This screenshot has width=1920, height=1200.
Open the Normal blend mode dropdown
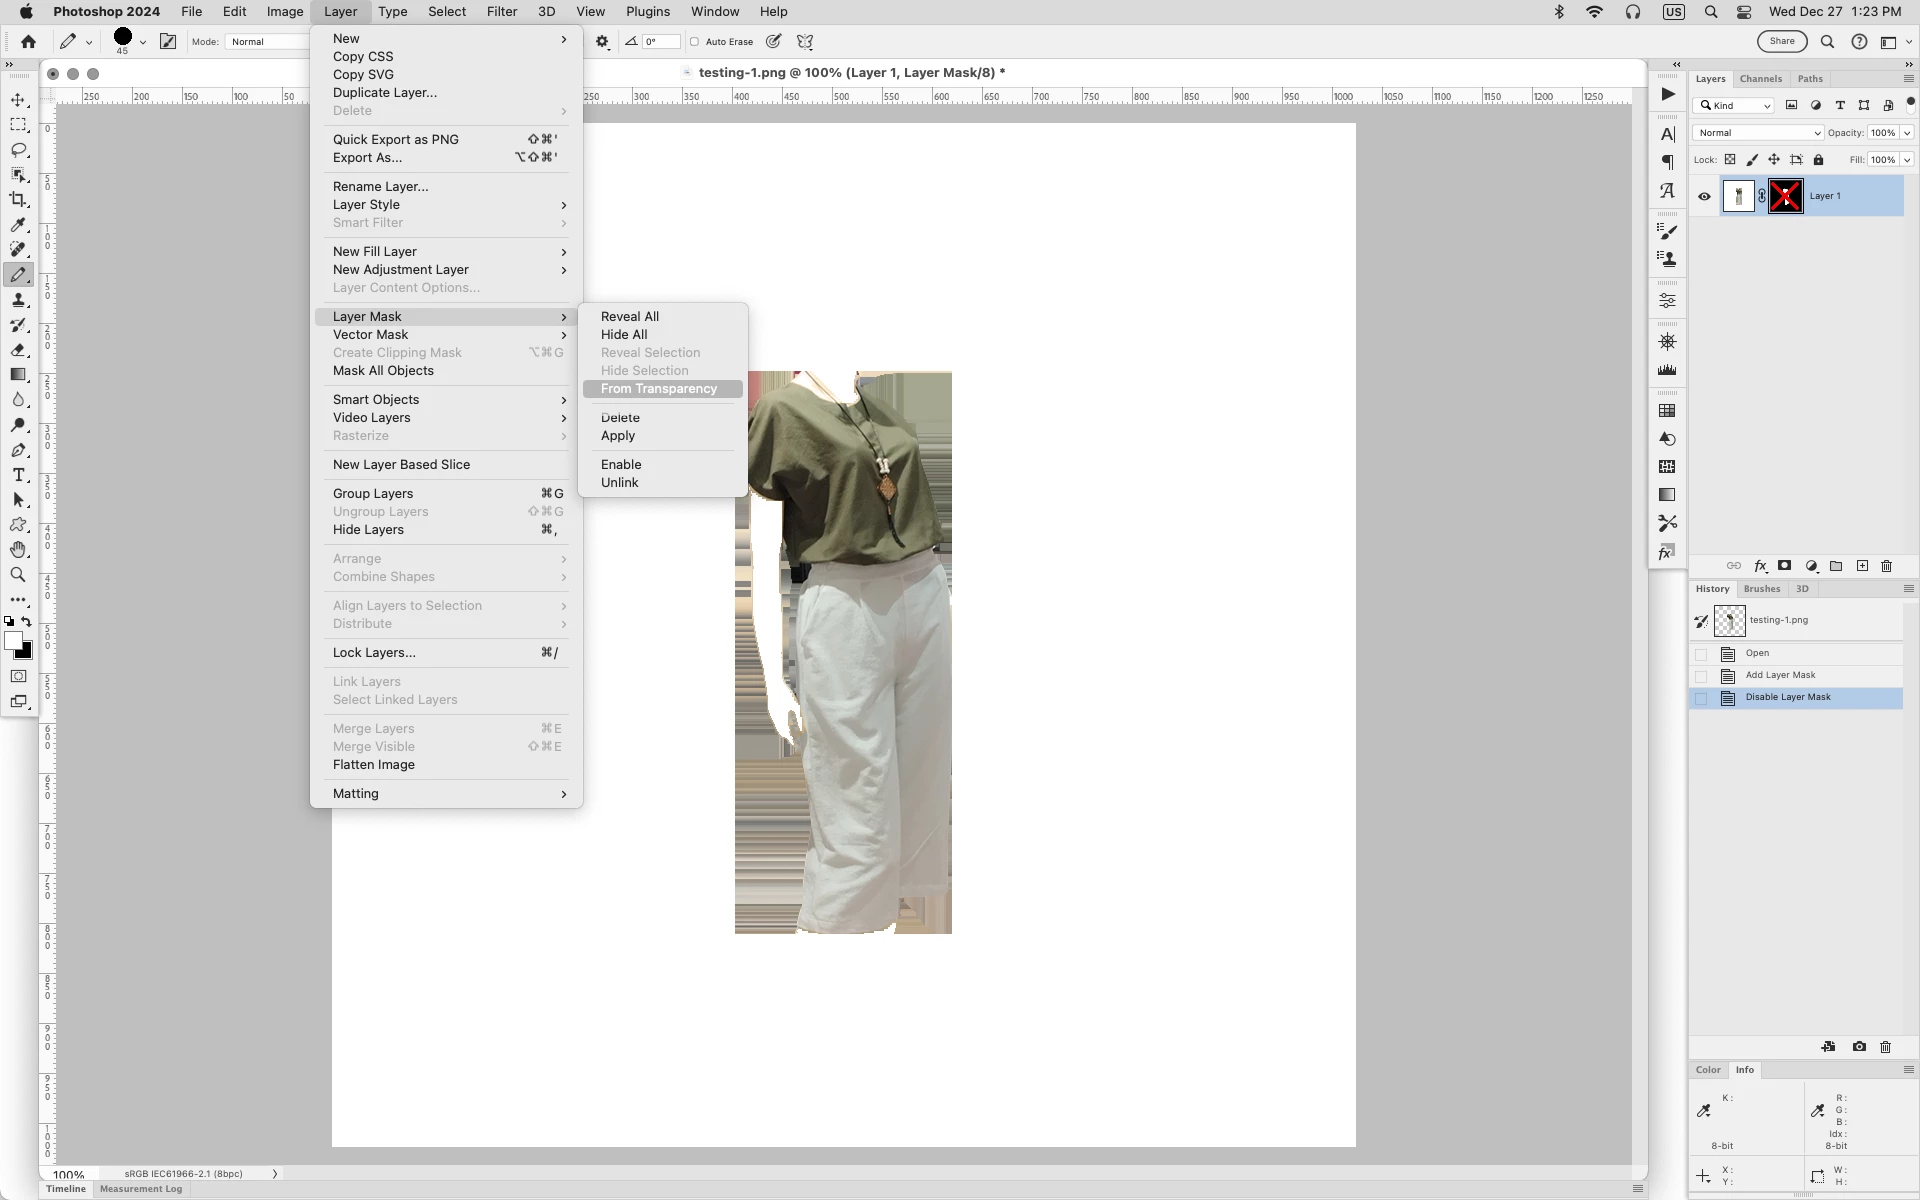(1758, 133)
